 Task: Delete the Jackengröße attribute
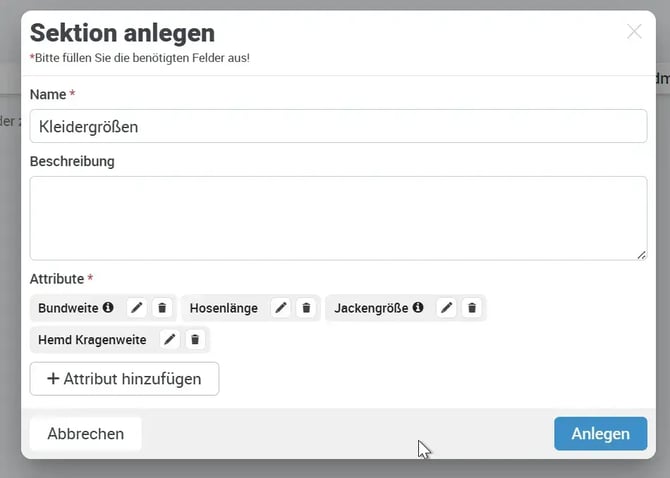pos(472,308)
